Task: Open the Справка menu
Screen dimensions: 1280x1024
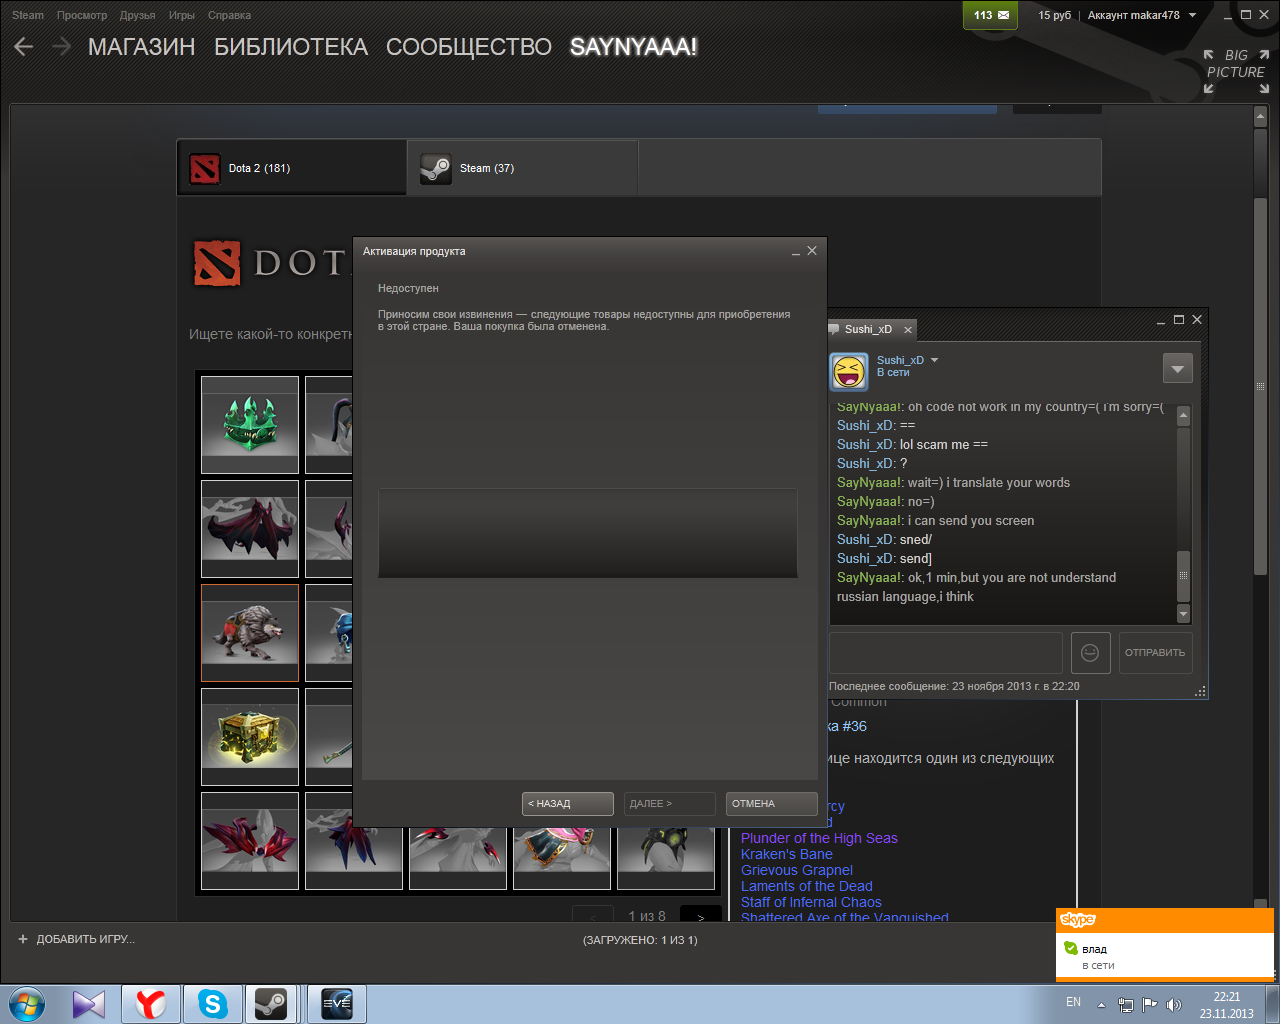Action: pos(229,15)
